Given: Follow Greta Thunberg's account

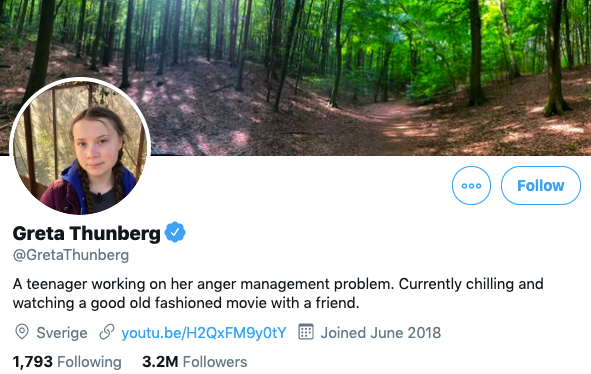Looking at the screenshot, I should tap(540, 185).
